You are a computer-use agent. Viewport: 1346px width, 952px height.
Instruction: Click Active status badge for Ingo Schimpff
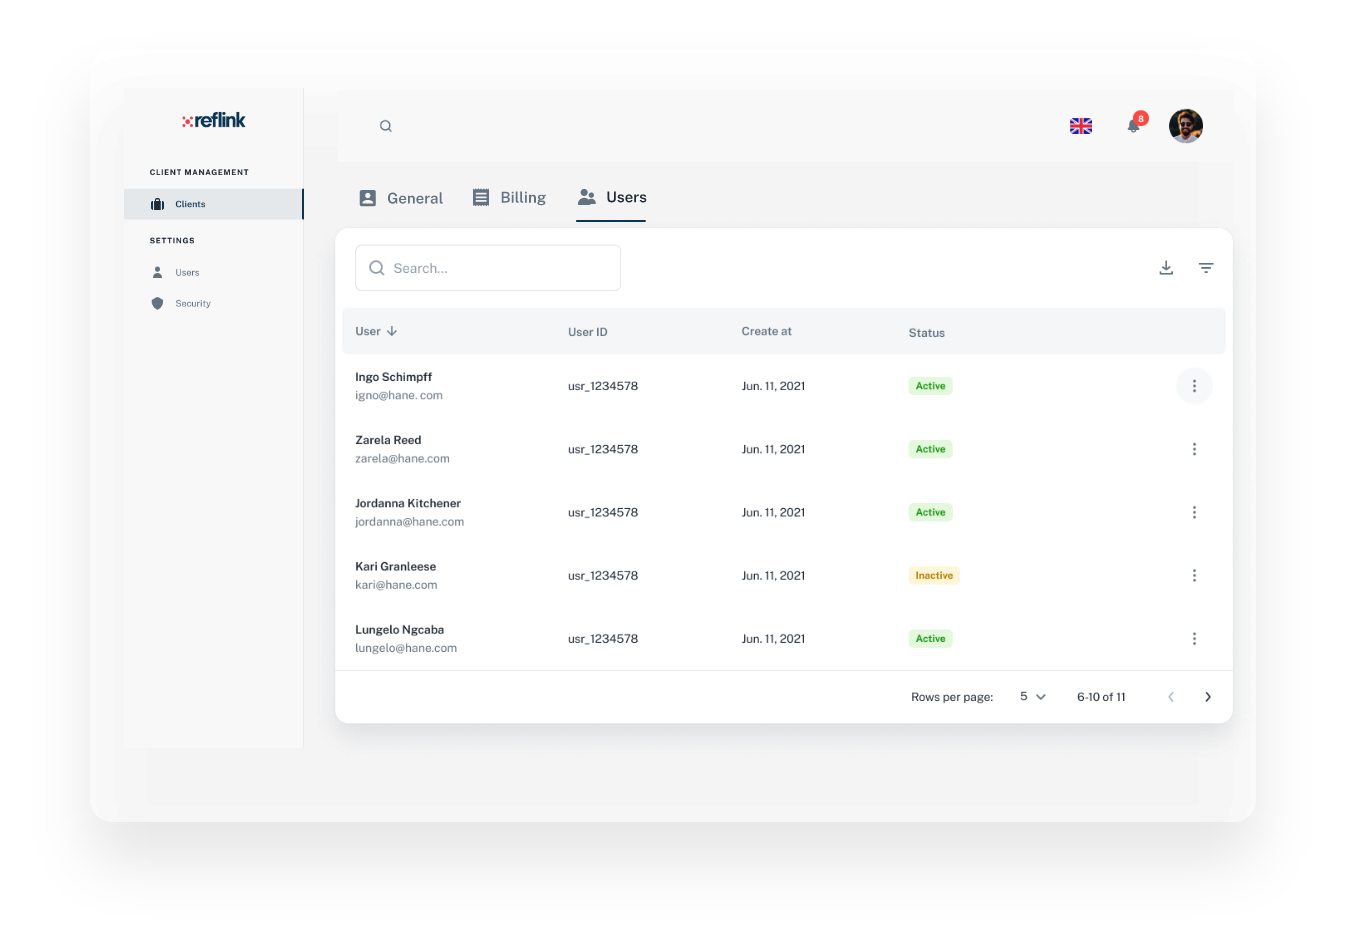point(930,386)
